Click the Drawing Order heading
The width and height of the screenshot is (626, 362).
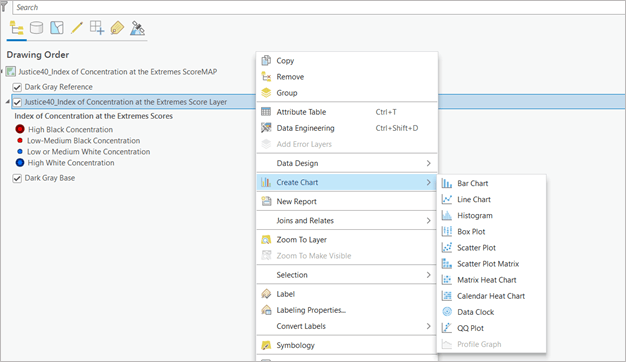[x=38, y=55]
